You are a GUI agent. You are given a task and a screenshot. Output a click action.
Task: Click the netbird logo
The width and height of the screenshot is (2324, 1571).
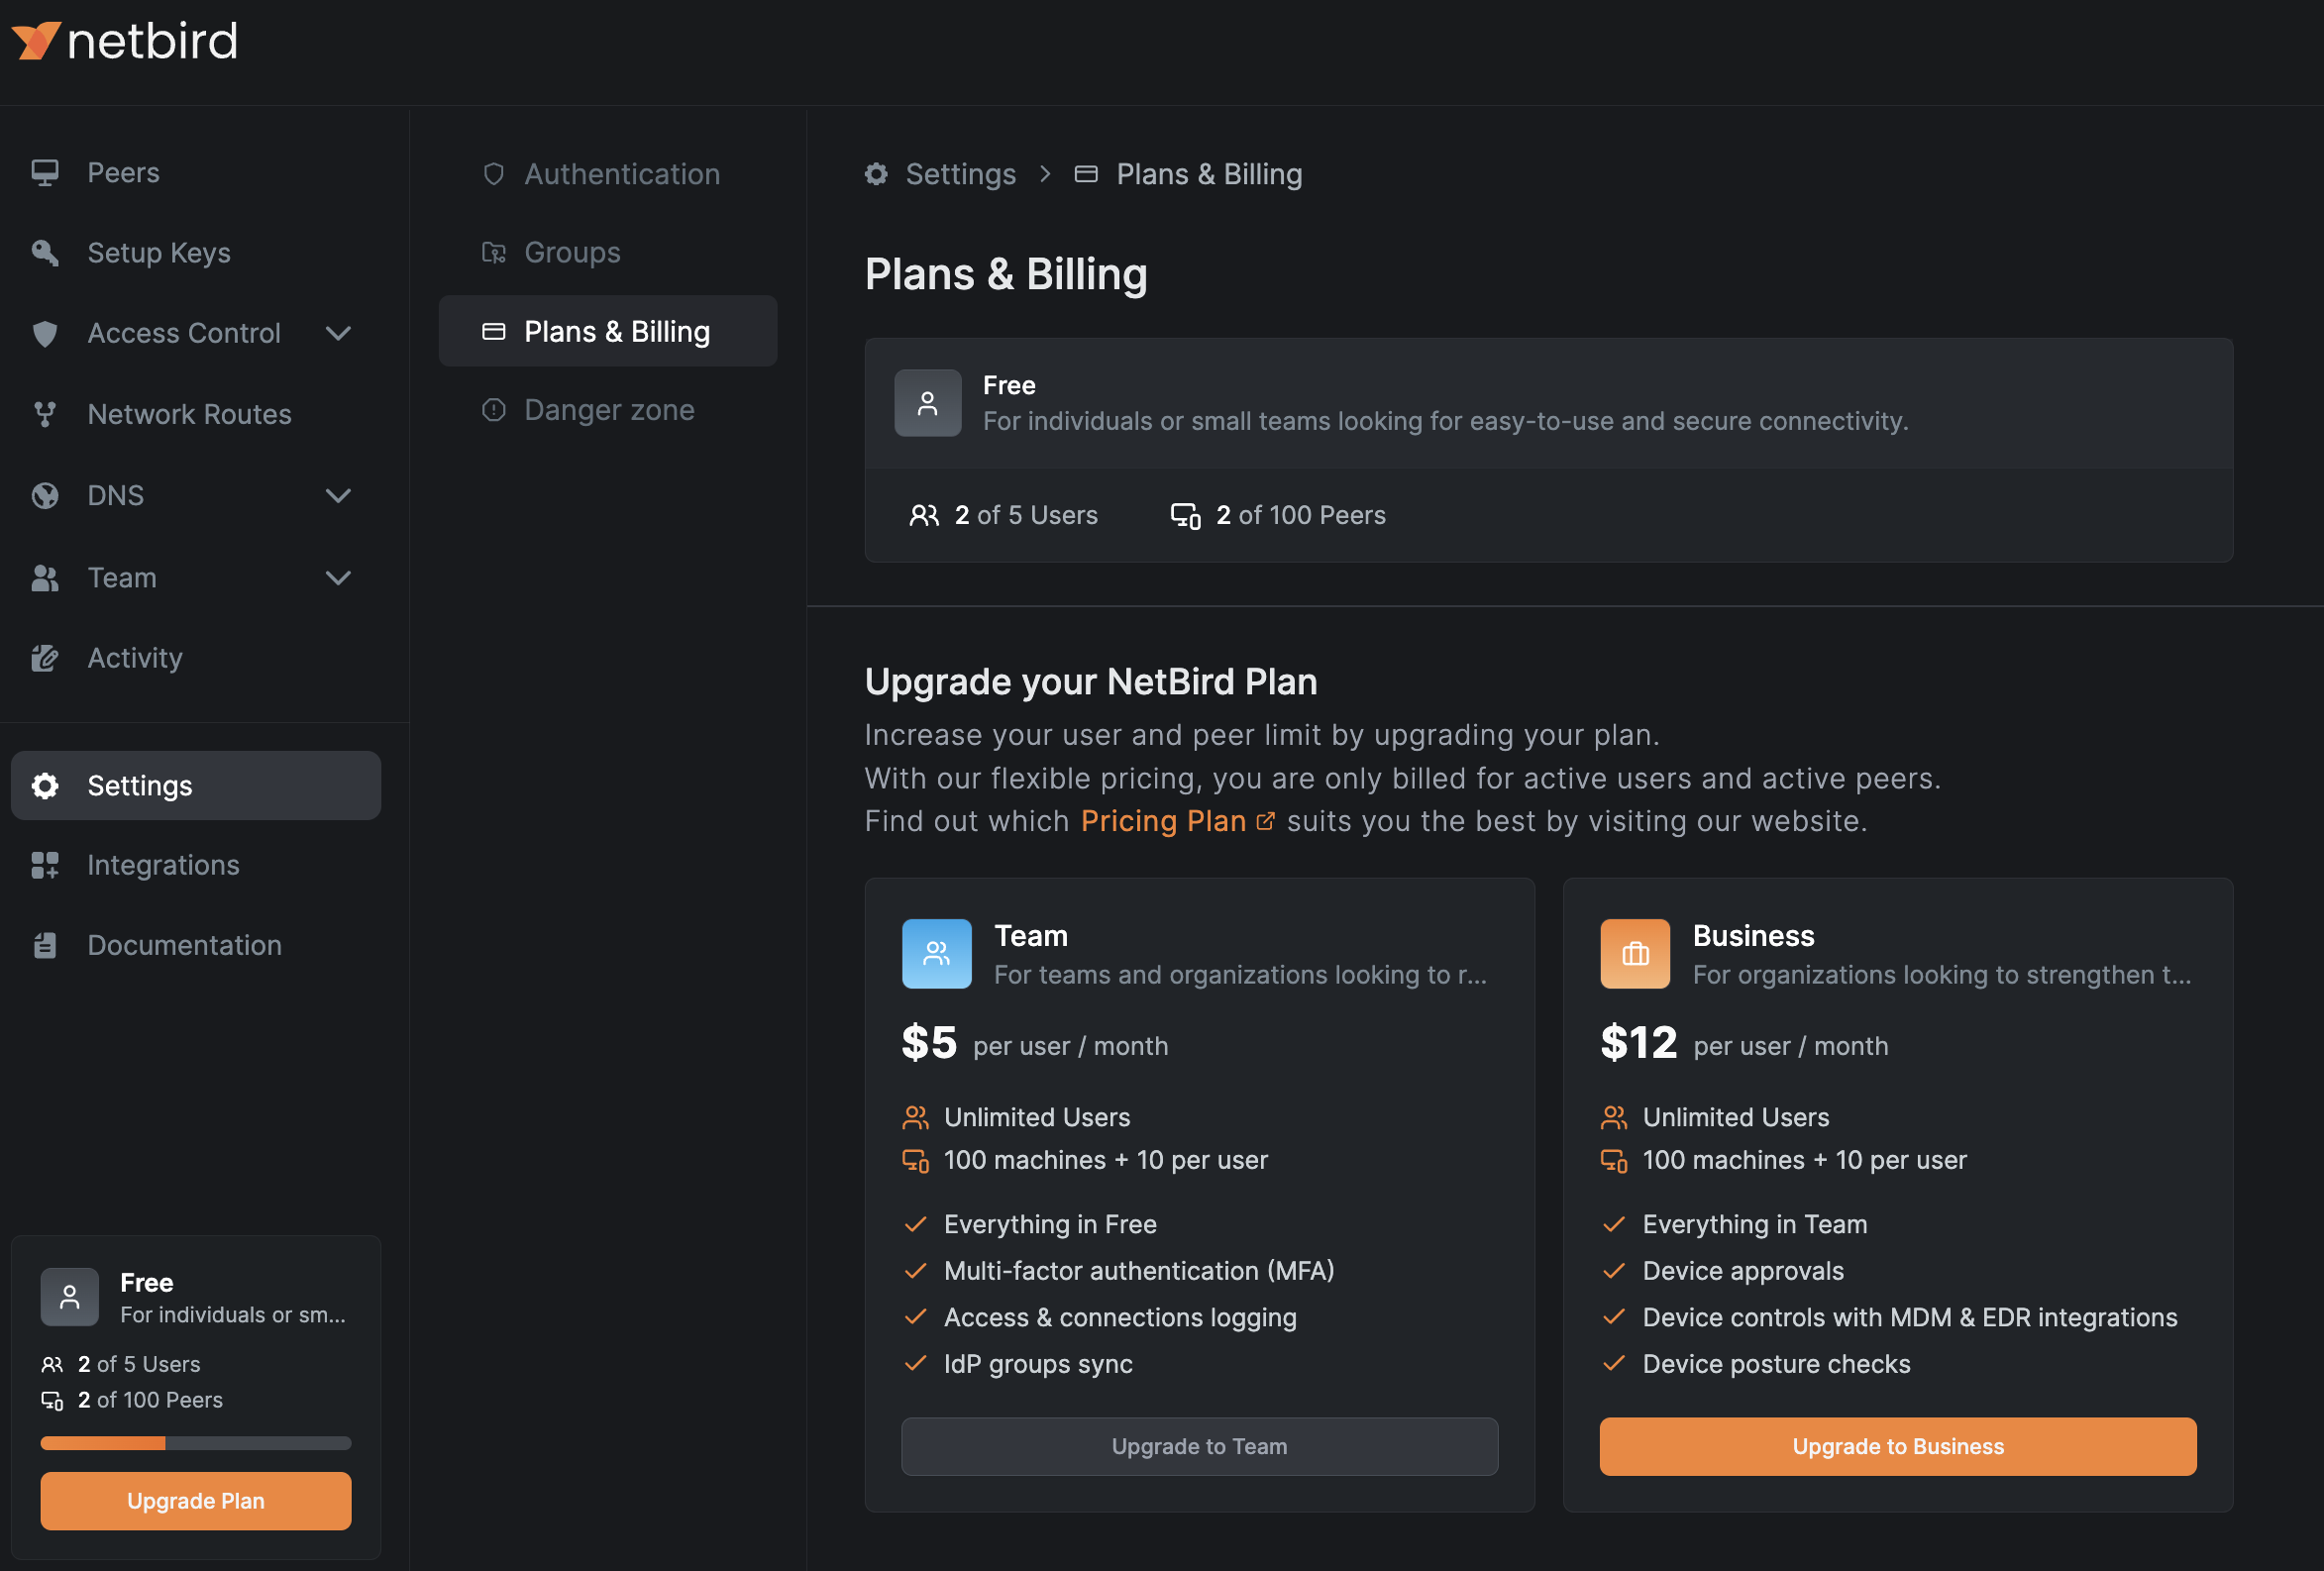[x=125, y=41]
